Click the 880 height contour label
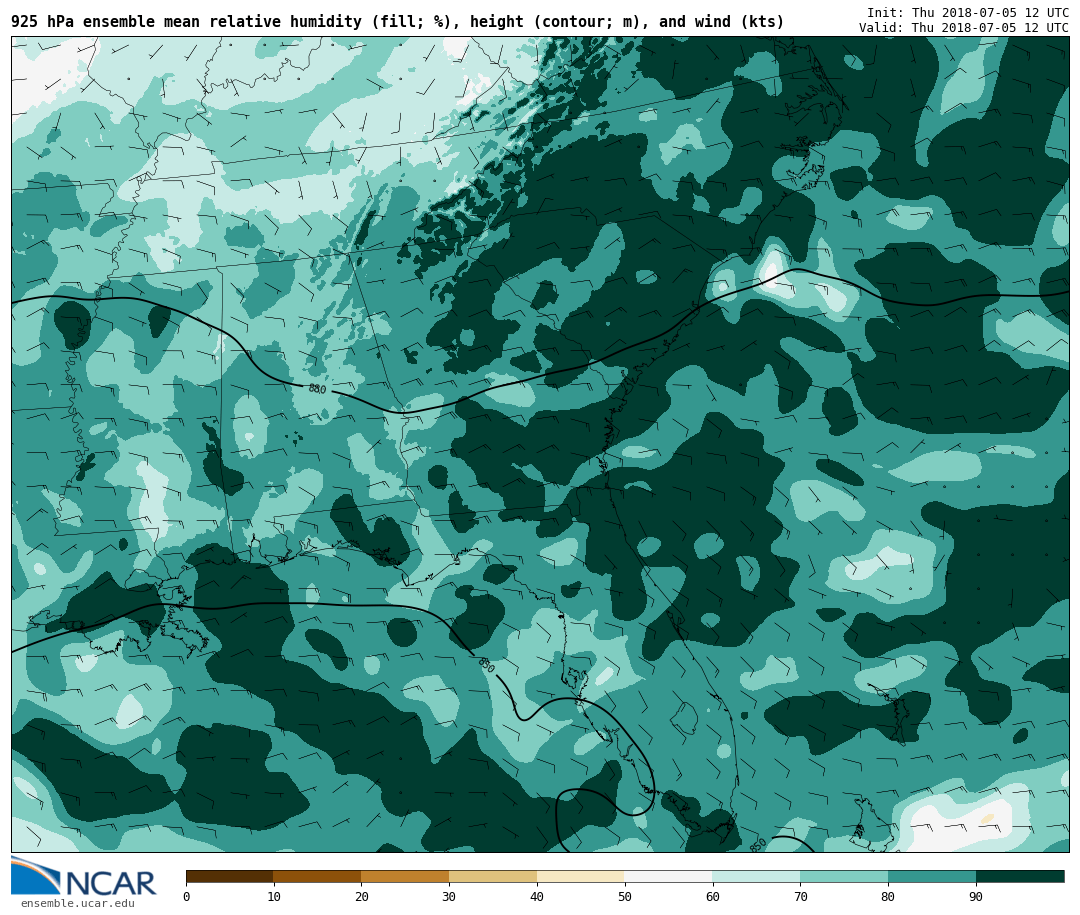The image size is (1080, 915). coord(317,389)
